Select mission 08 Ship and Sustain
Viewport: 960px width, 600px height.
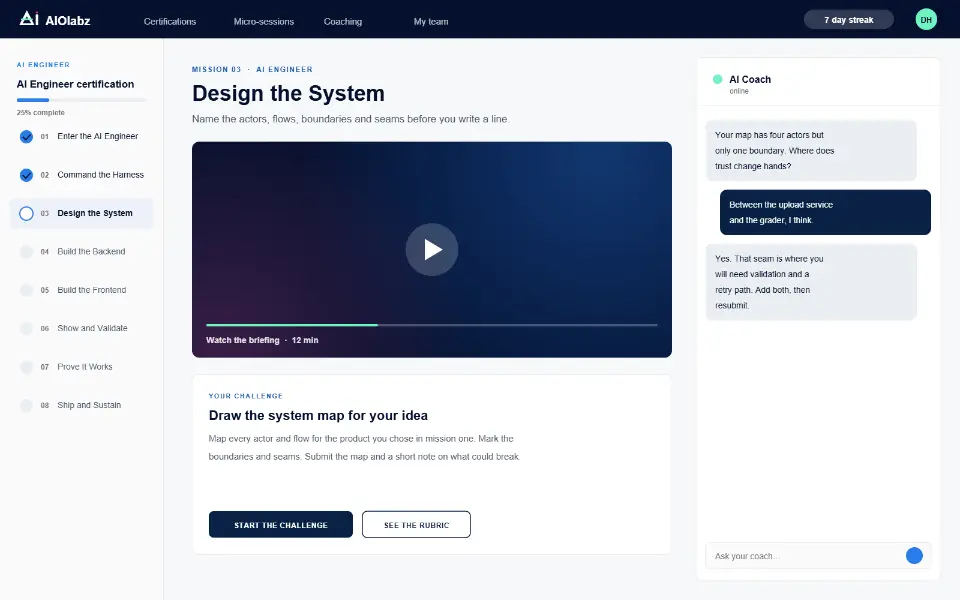tap(81, 405)
